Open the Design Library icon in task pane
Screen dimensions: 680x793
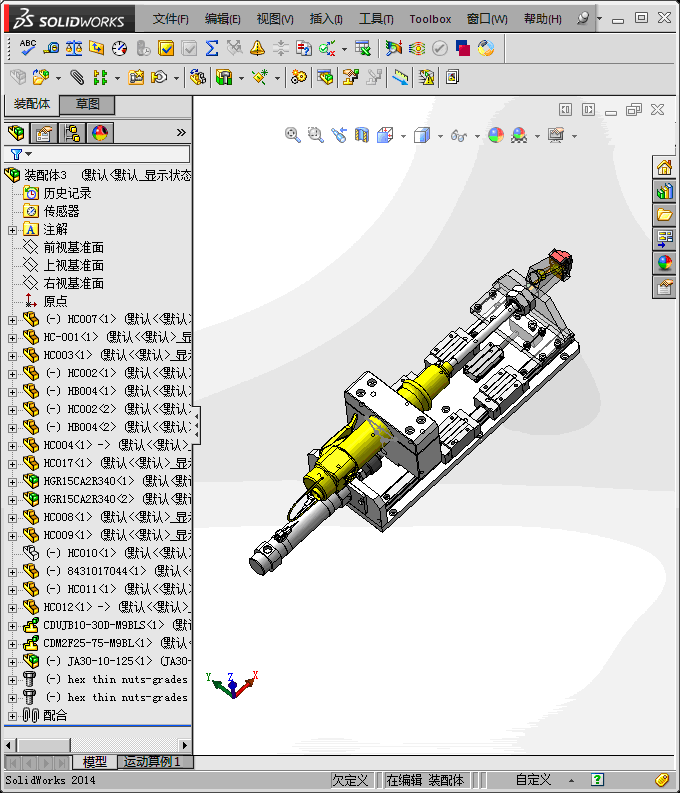664,191
